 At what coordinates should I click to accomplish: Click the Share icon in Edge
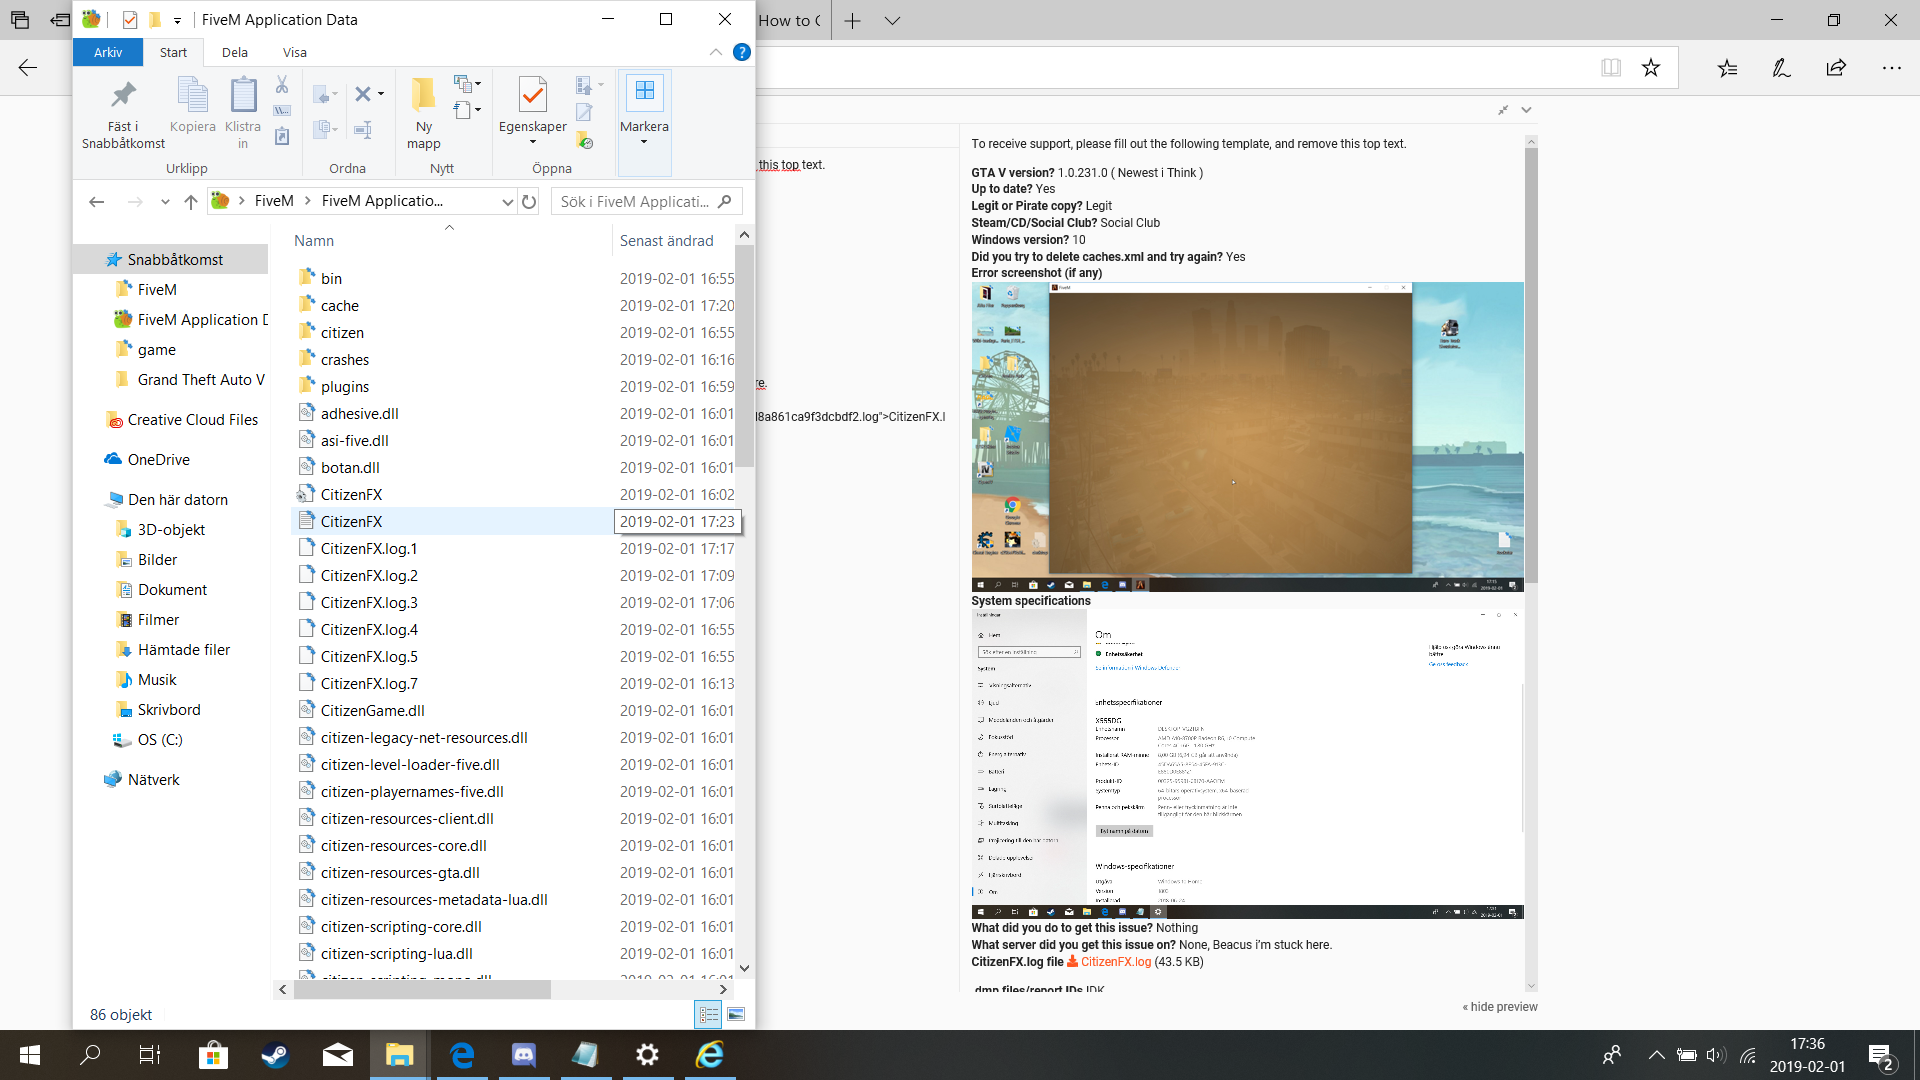point(1836,68)
